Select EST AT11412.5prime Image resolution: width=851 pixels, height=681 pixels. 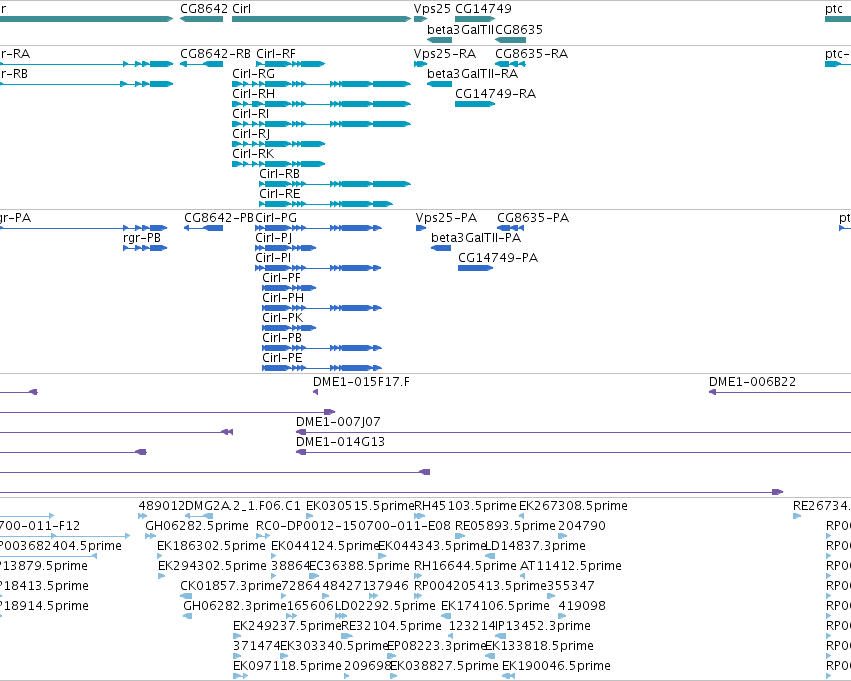pyautogui.click(x=524, y=576)
